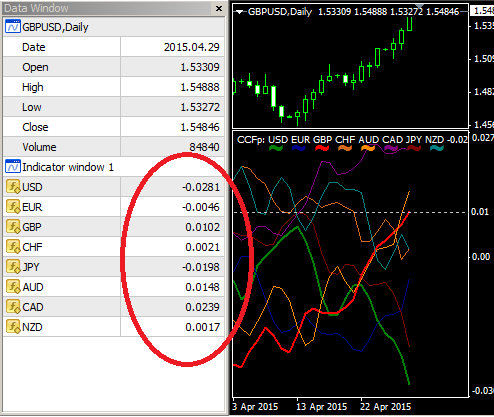Click the 13 Apr 2015 date marker
The image size is (494, 417).
321,407
